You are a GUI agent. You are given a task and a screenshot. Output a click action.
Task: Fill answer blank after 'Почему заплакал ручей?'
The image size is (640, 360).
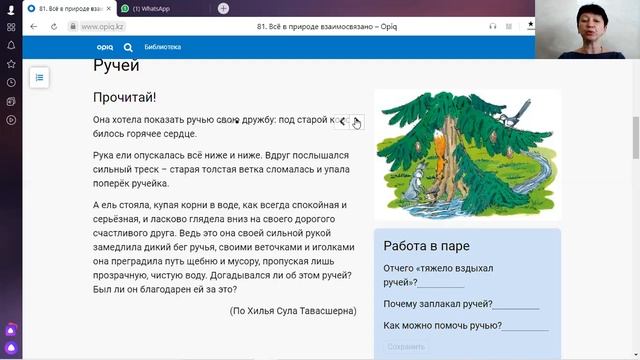(516, 304)
